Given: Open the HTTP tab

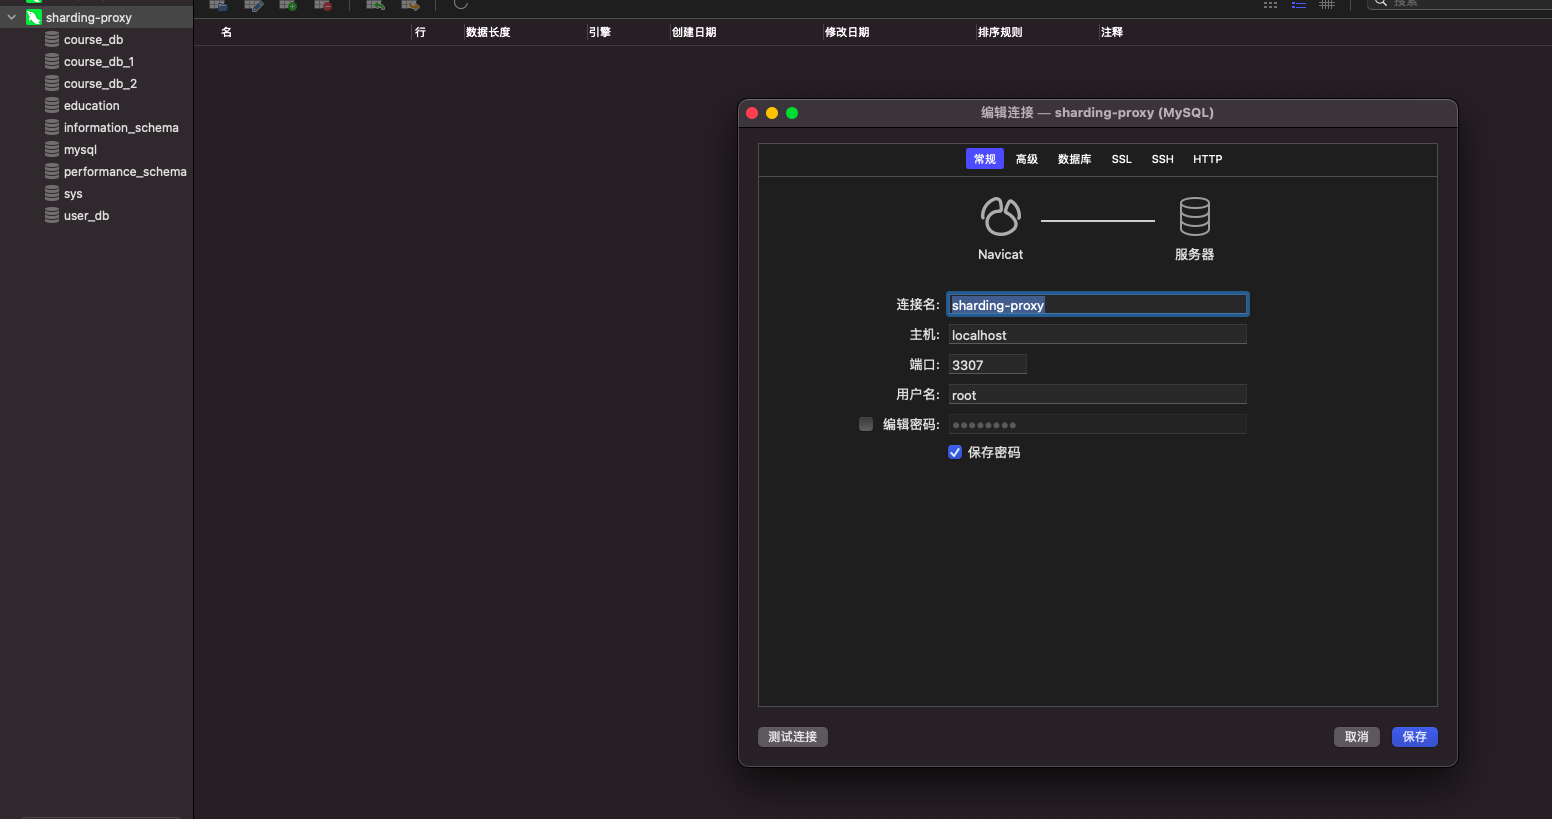Looking at the screenshot, I should (x=1208, y=159).
